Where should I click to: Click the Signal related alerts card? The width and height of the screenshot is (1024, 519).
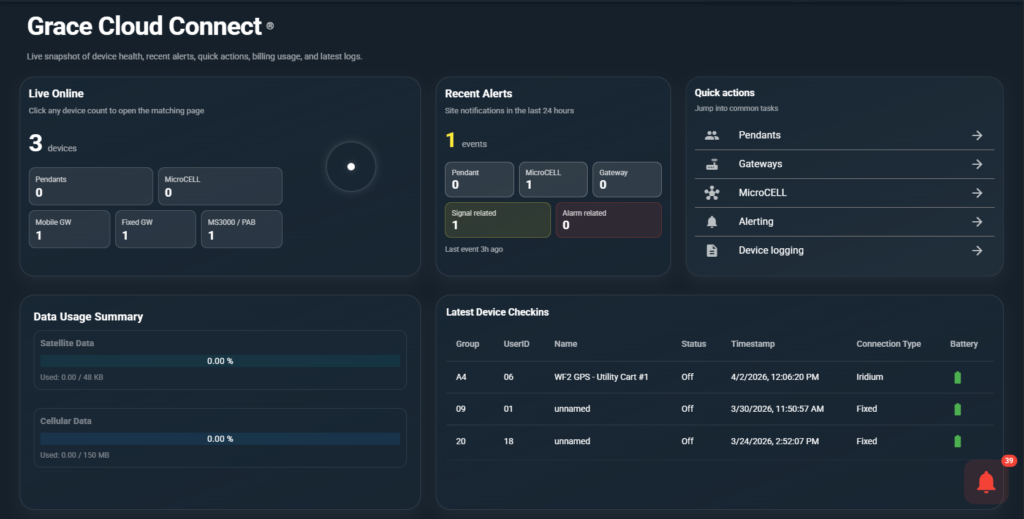[x=498, y=220]
